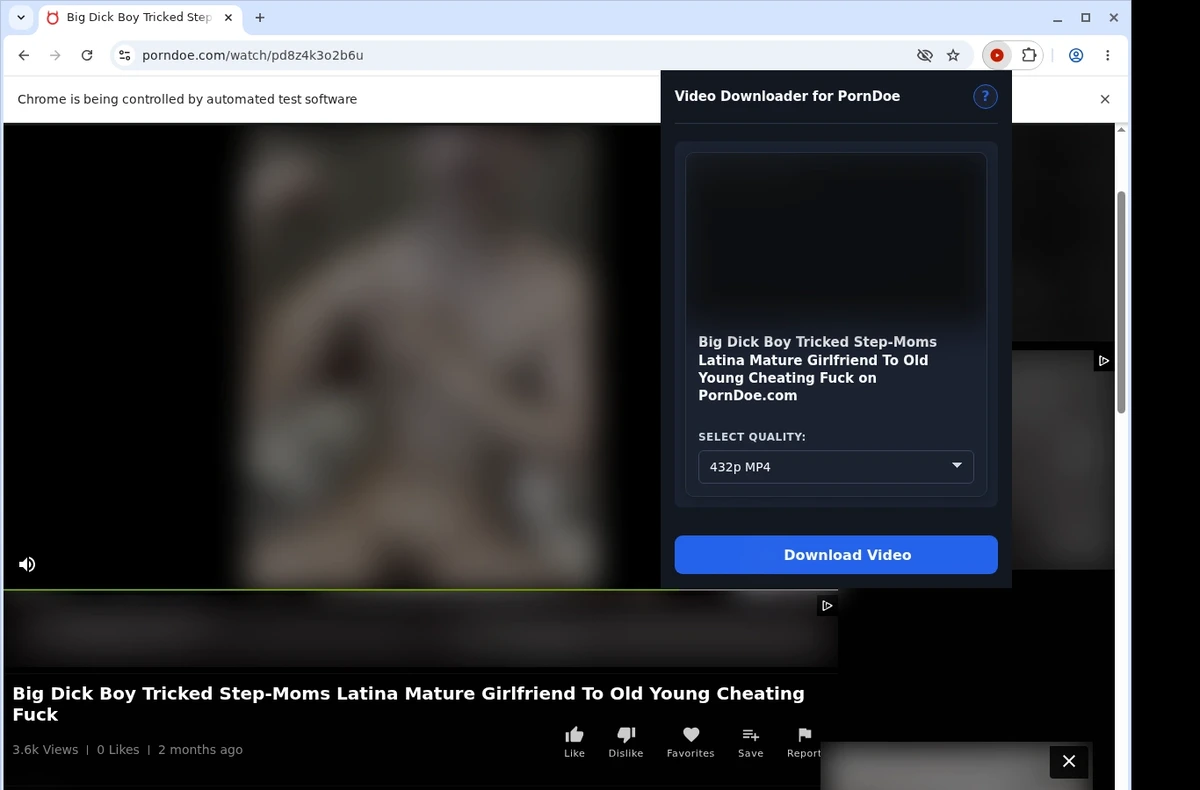Screen dimensions: 1200x790
Task: Dismiss the automated test software notification
Action: (x=1105, y=99)
